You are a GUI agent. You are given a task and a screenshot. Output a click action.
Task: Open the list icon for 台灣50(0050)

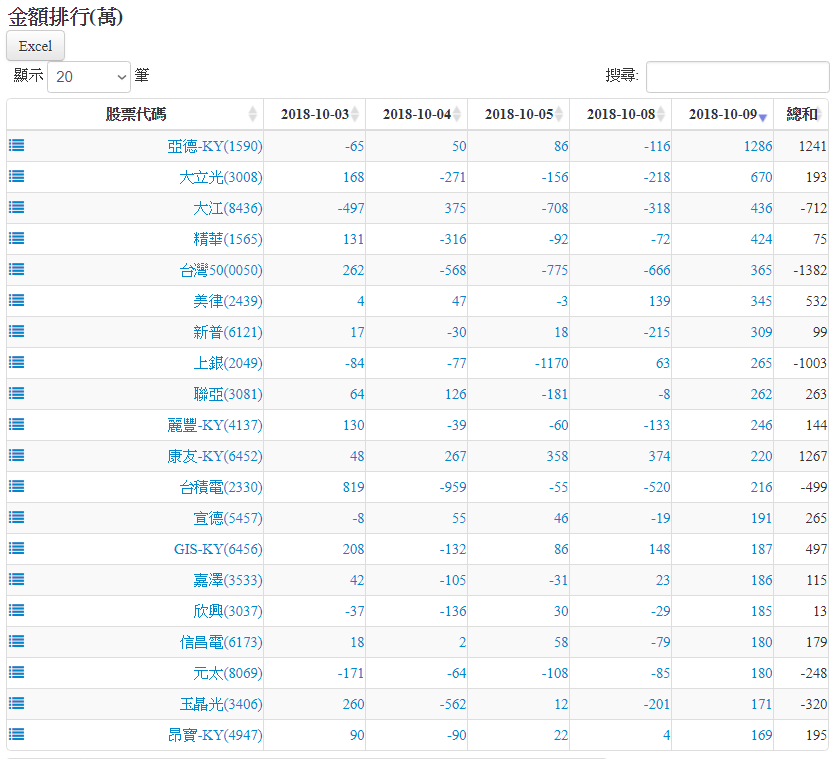(16, 270)
